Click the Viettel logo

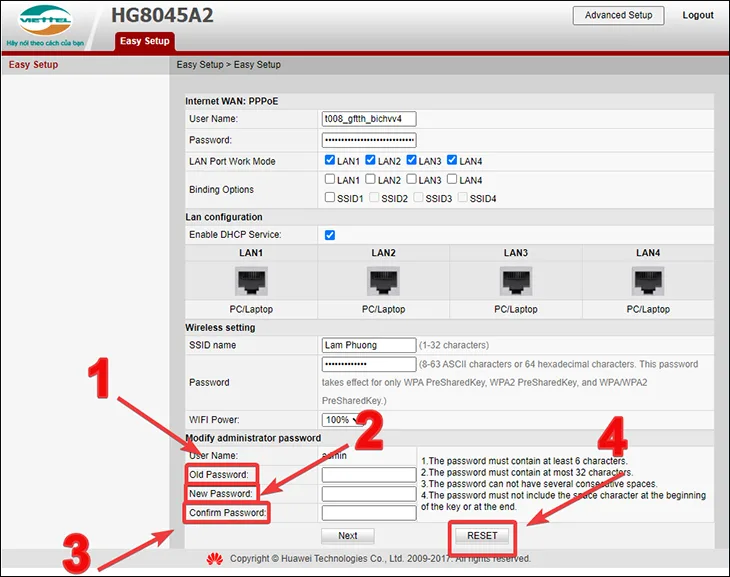[45, 21]
